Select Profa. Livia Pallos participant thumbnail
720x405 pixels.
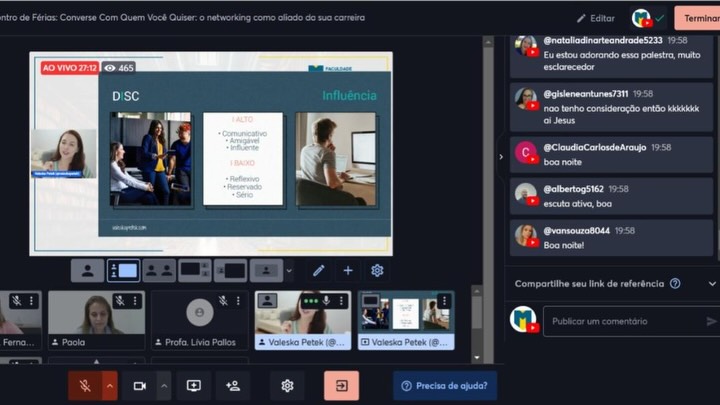[199, 319]
